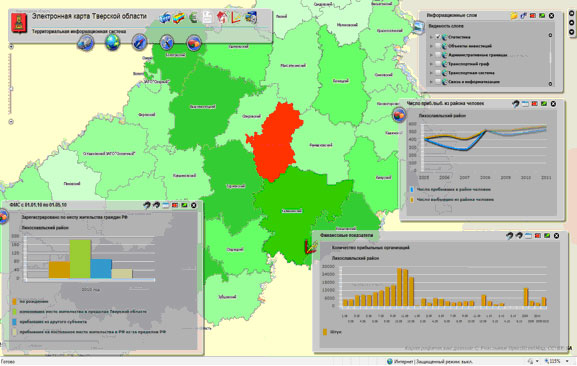Enable the Транспортный граф layer checkbox
Screen dimensions: 577x366
[438, 64]
